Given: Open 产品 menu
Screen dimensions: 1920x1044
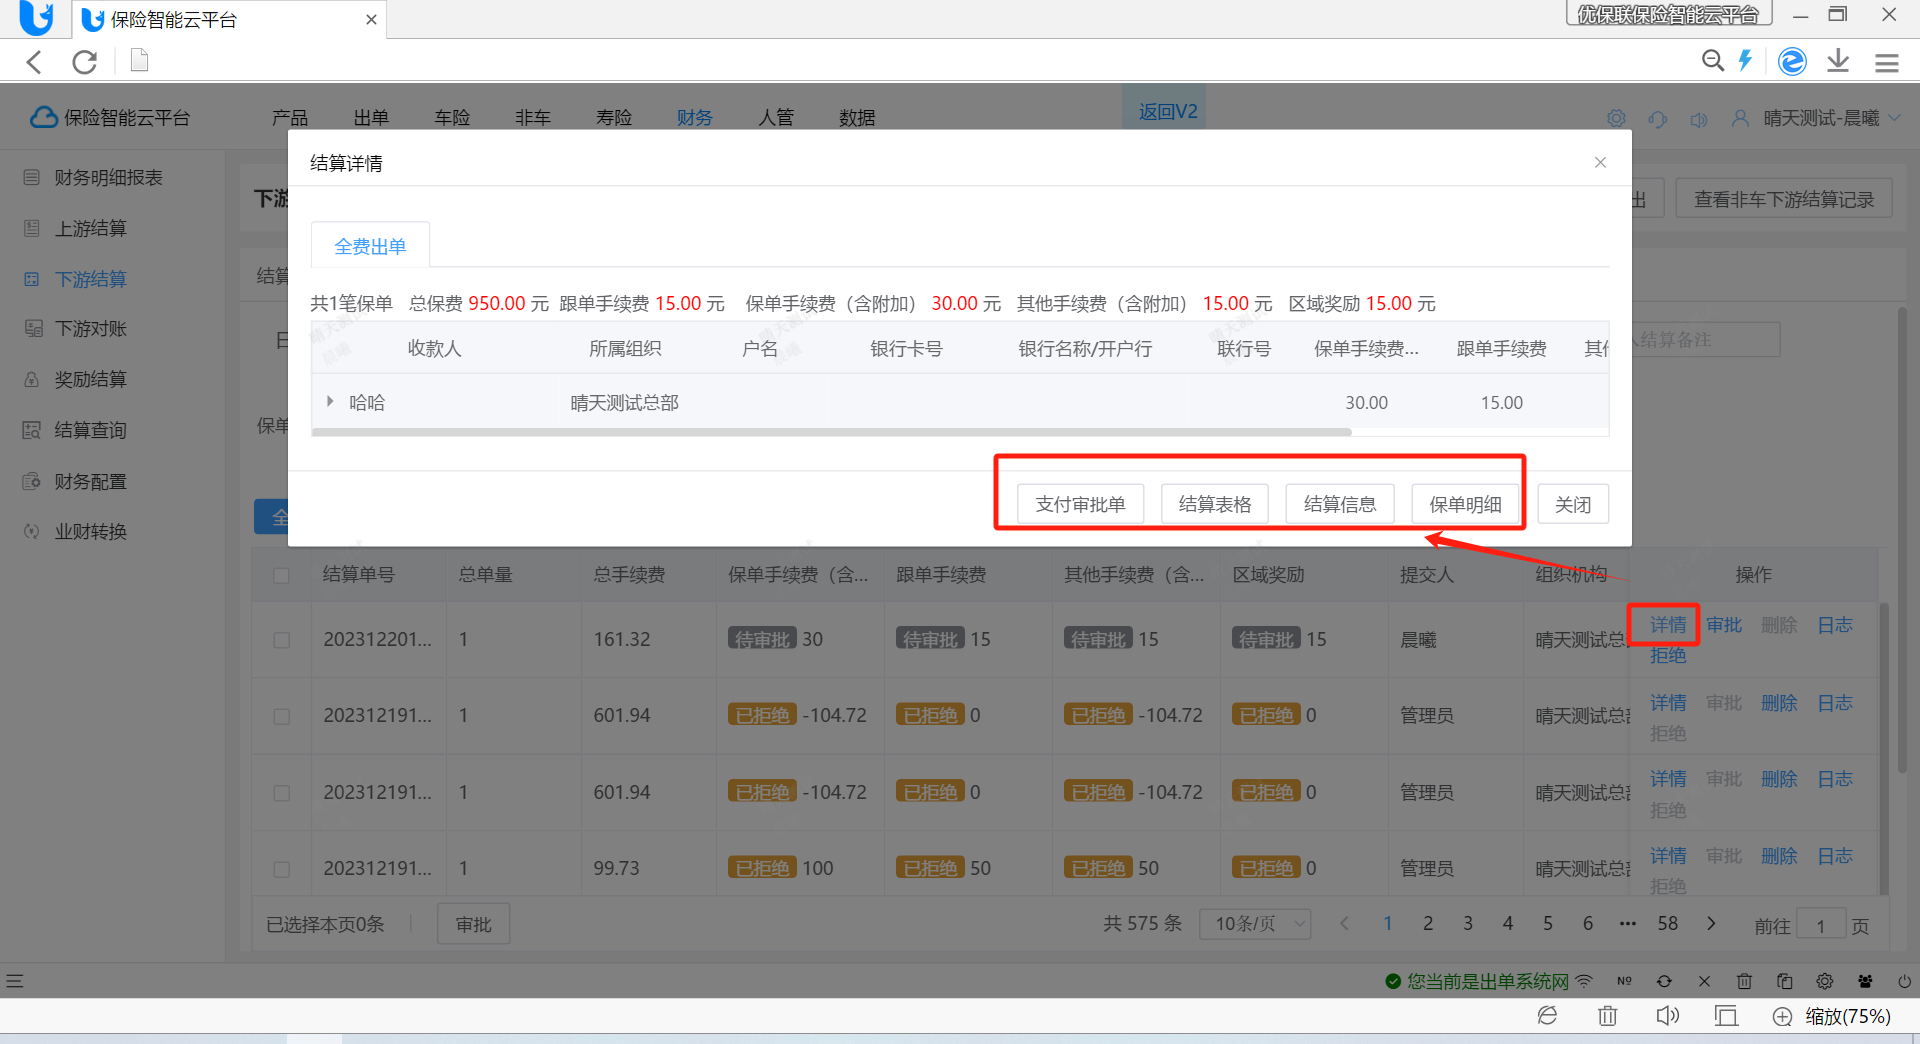Looking at the screenshot, I should tap(290, 118).
